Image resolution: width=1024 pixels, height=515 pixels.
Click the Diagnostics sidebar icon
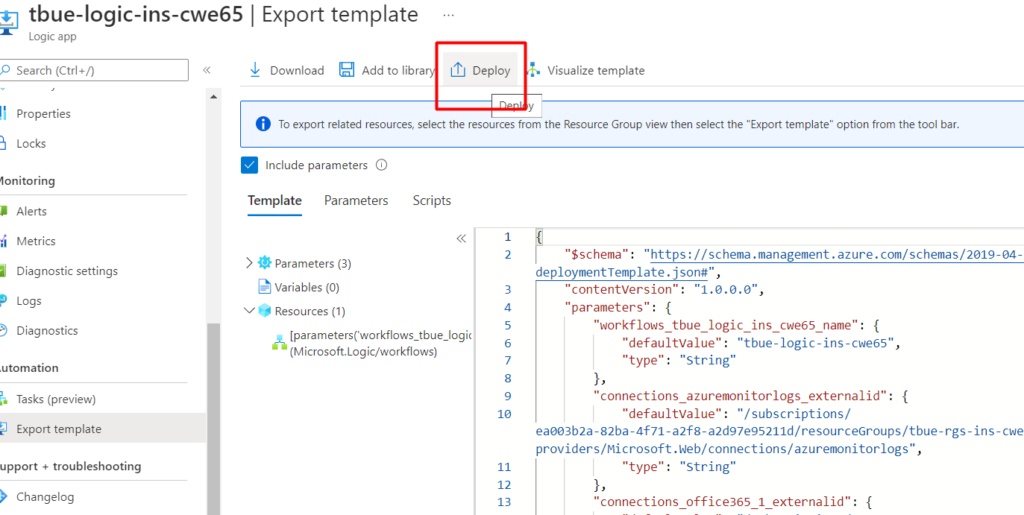click(x=3, y=330)
